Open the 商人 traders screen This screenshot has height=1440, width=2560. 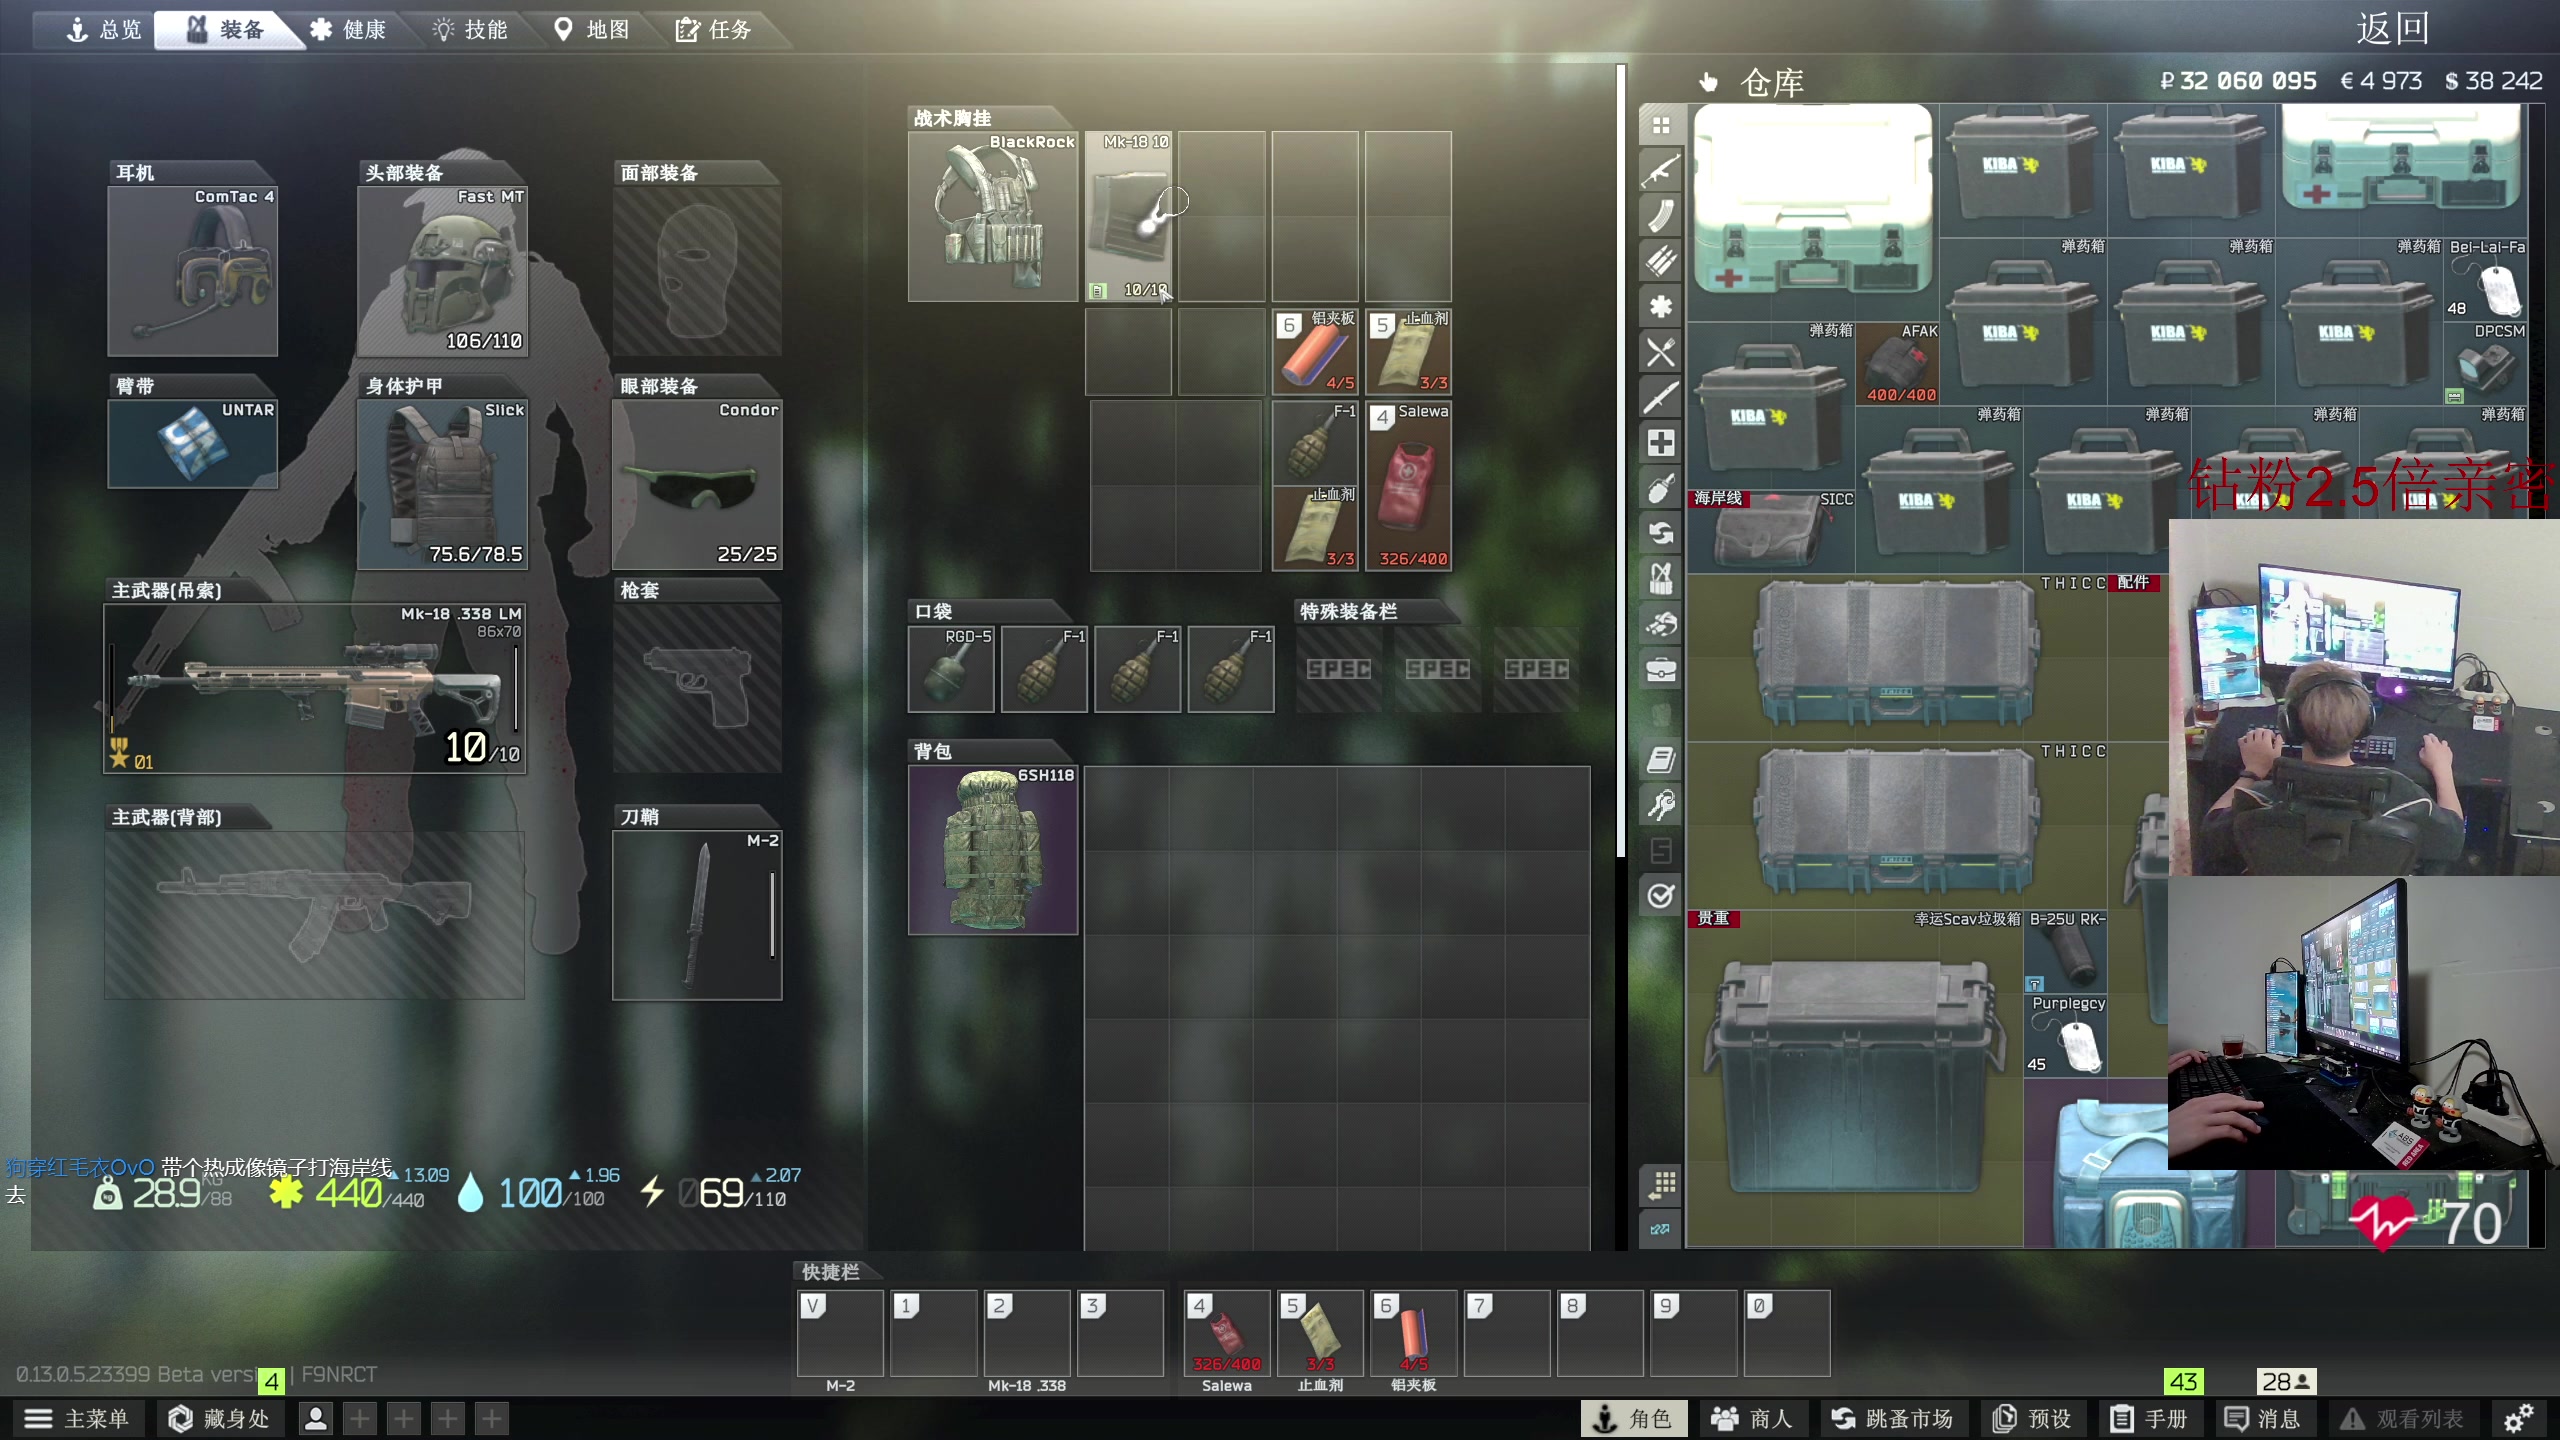pyautogui.click(x=1752, y=1418)
